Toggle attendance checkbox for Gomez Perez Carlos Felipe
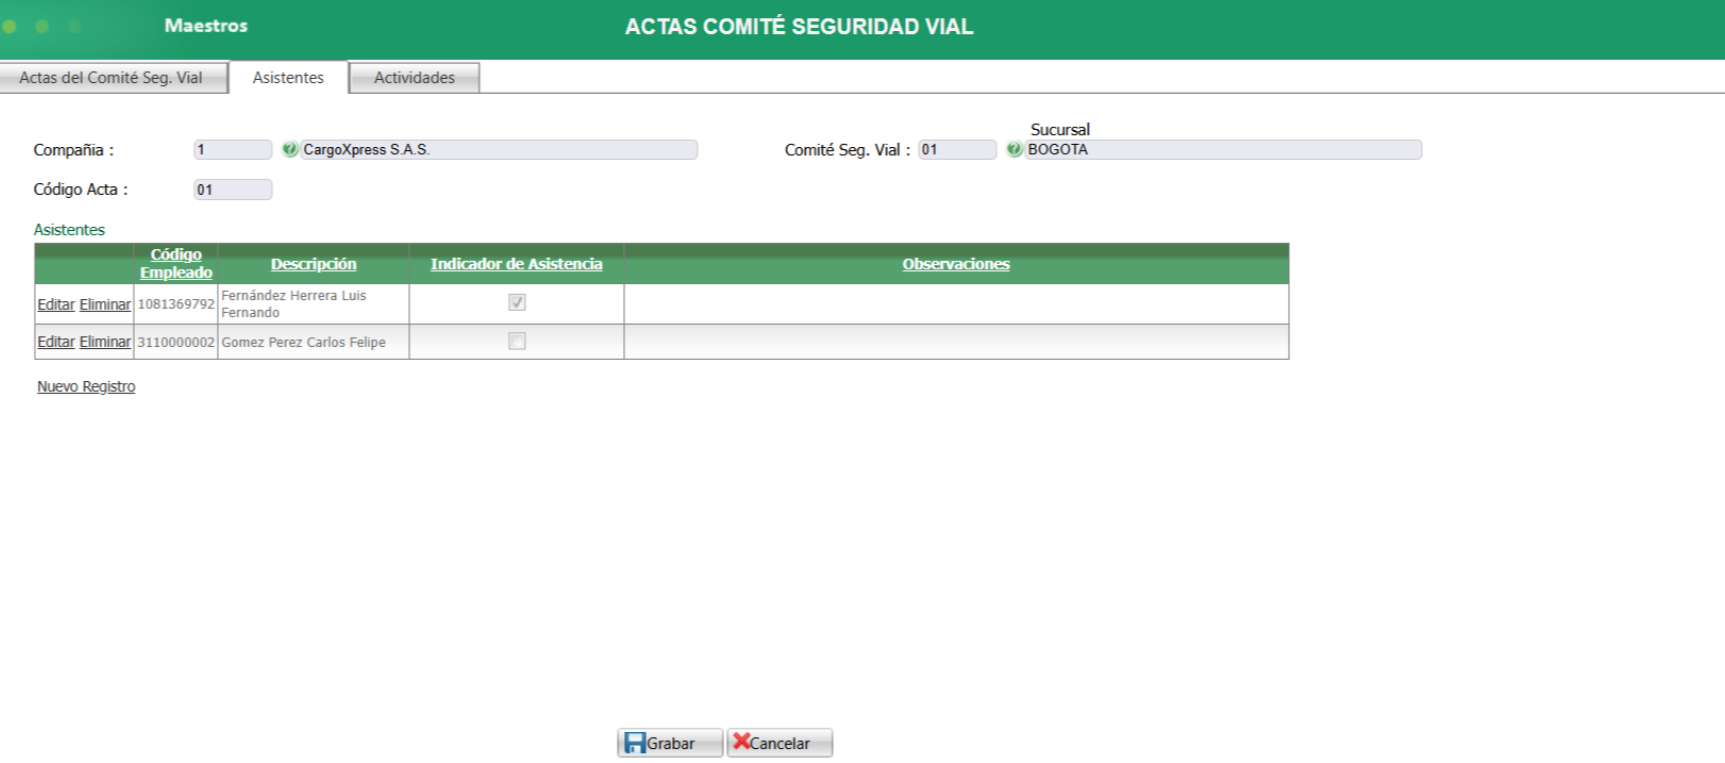The height and width of the screenshot is (763, 1725). tap(517, 341)
